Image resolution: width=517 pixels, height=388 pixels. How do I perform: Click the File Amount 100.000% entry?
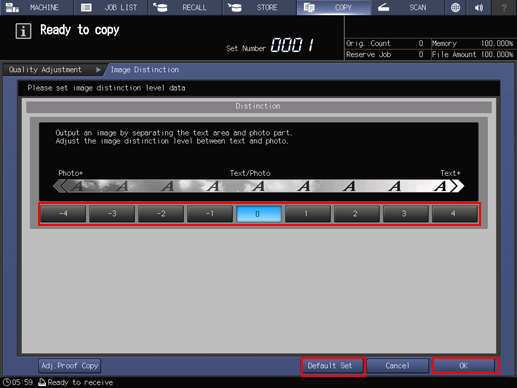(472, 54)
